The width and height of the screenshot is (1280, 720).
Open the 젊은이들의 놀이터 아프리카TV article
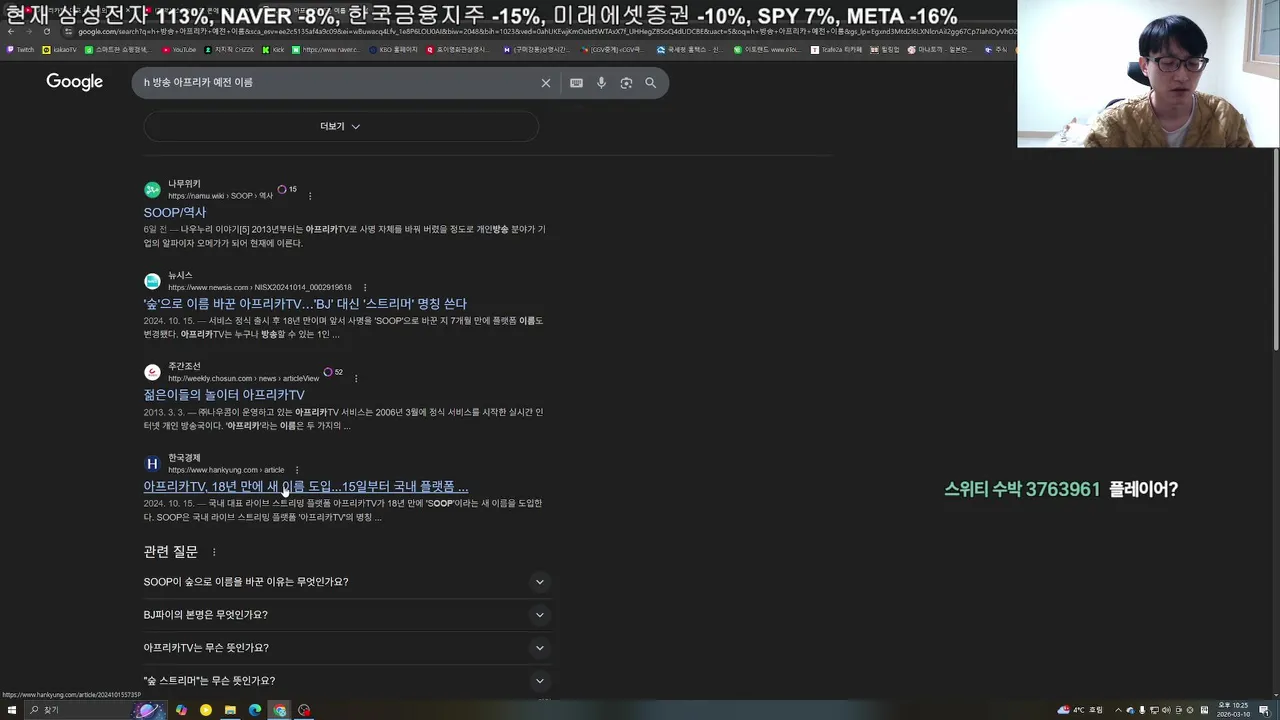(224, 395)
